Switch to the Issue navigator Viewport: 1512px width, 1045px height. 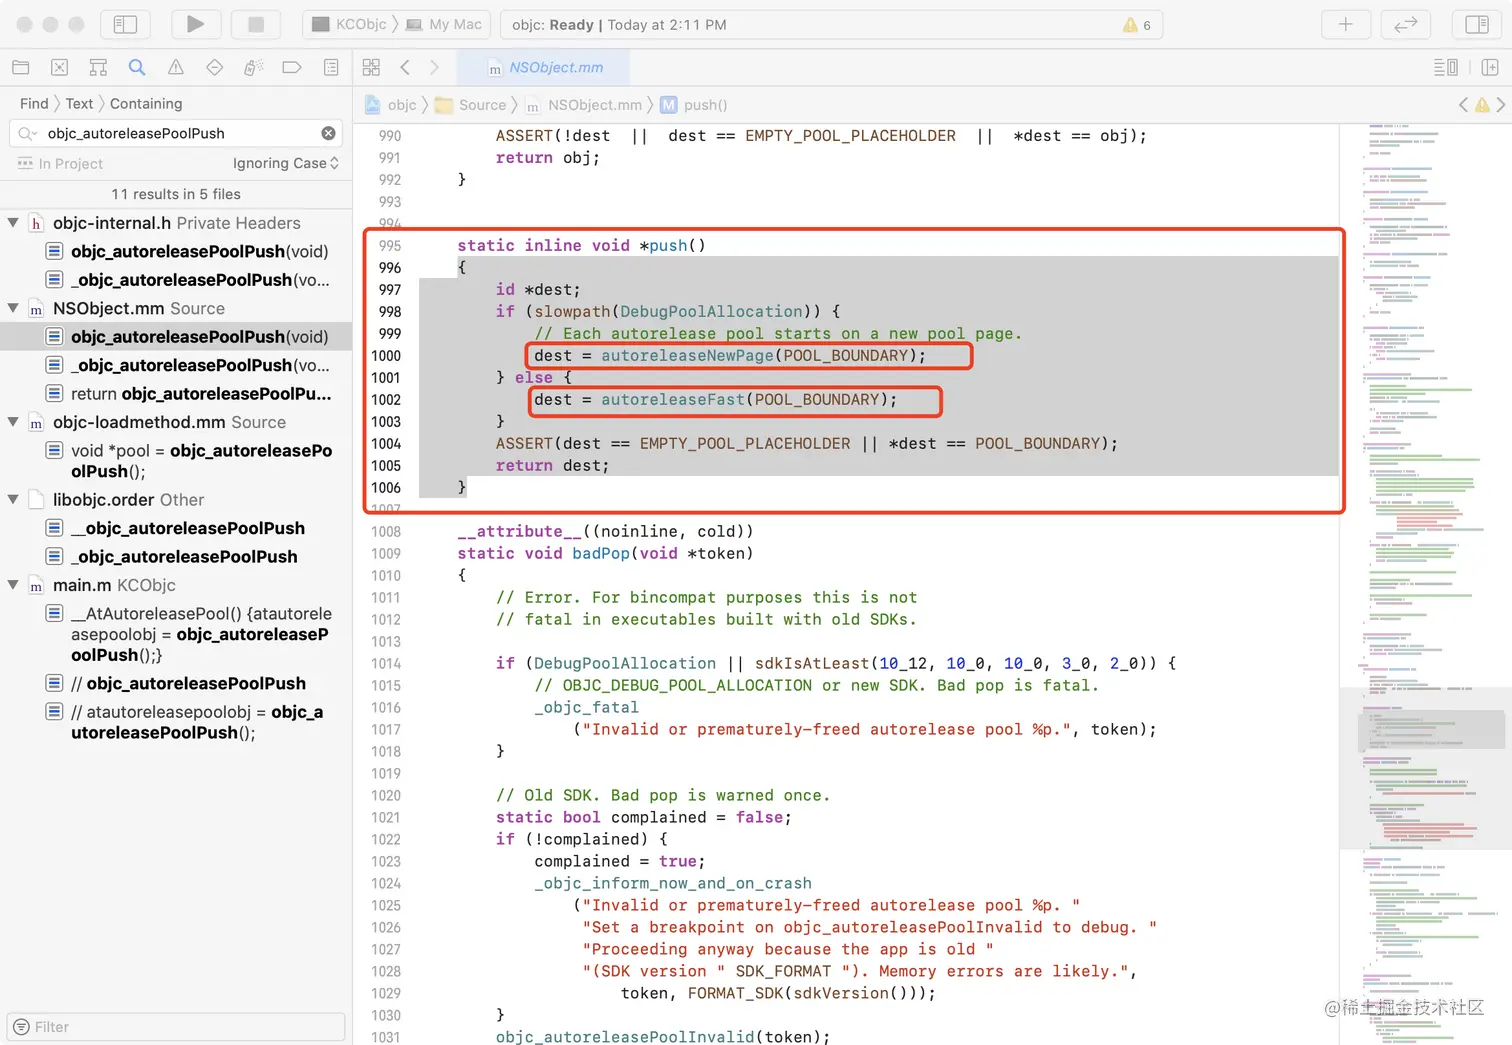(176, 67)
